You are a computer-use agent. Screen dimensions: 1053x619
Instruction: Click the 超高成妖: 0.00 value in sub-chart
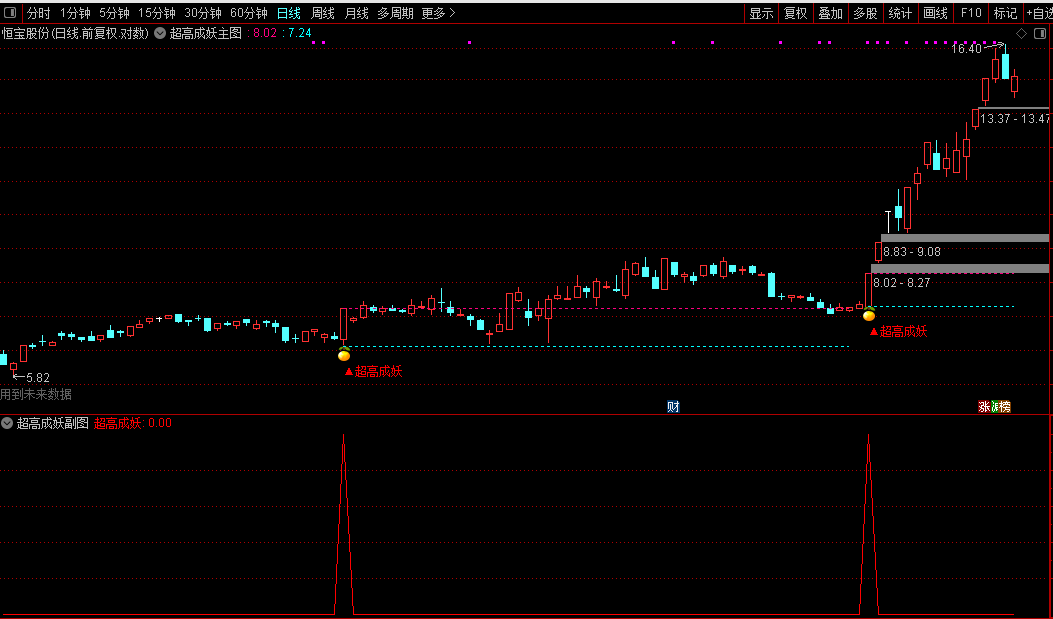[133, 423]
